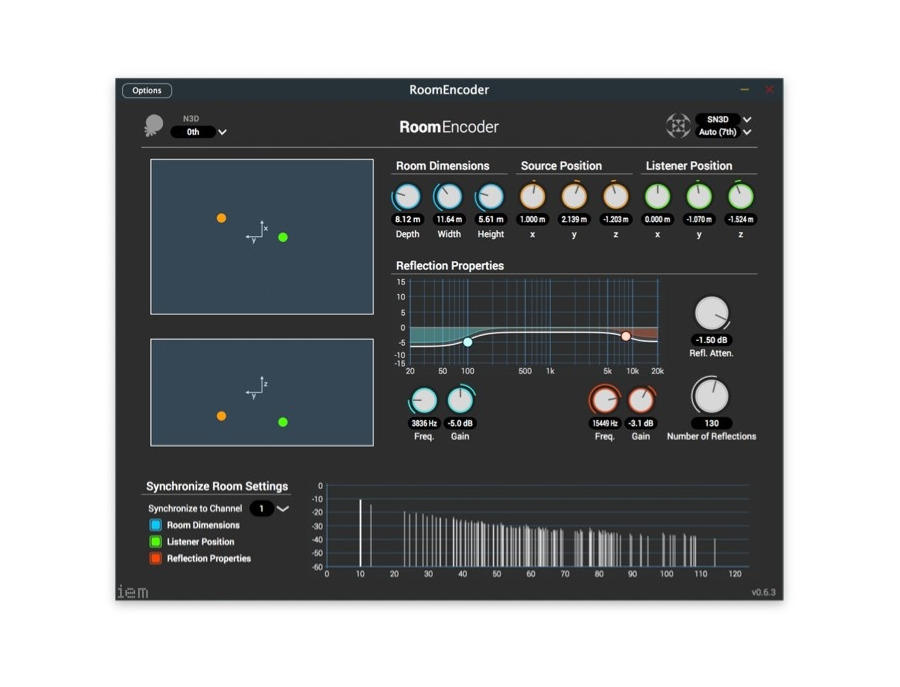Click the cyan low-shelf filter handle
The width and height of the screenshot is (900, 687).
tap(468, 342)
